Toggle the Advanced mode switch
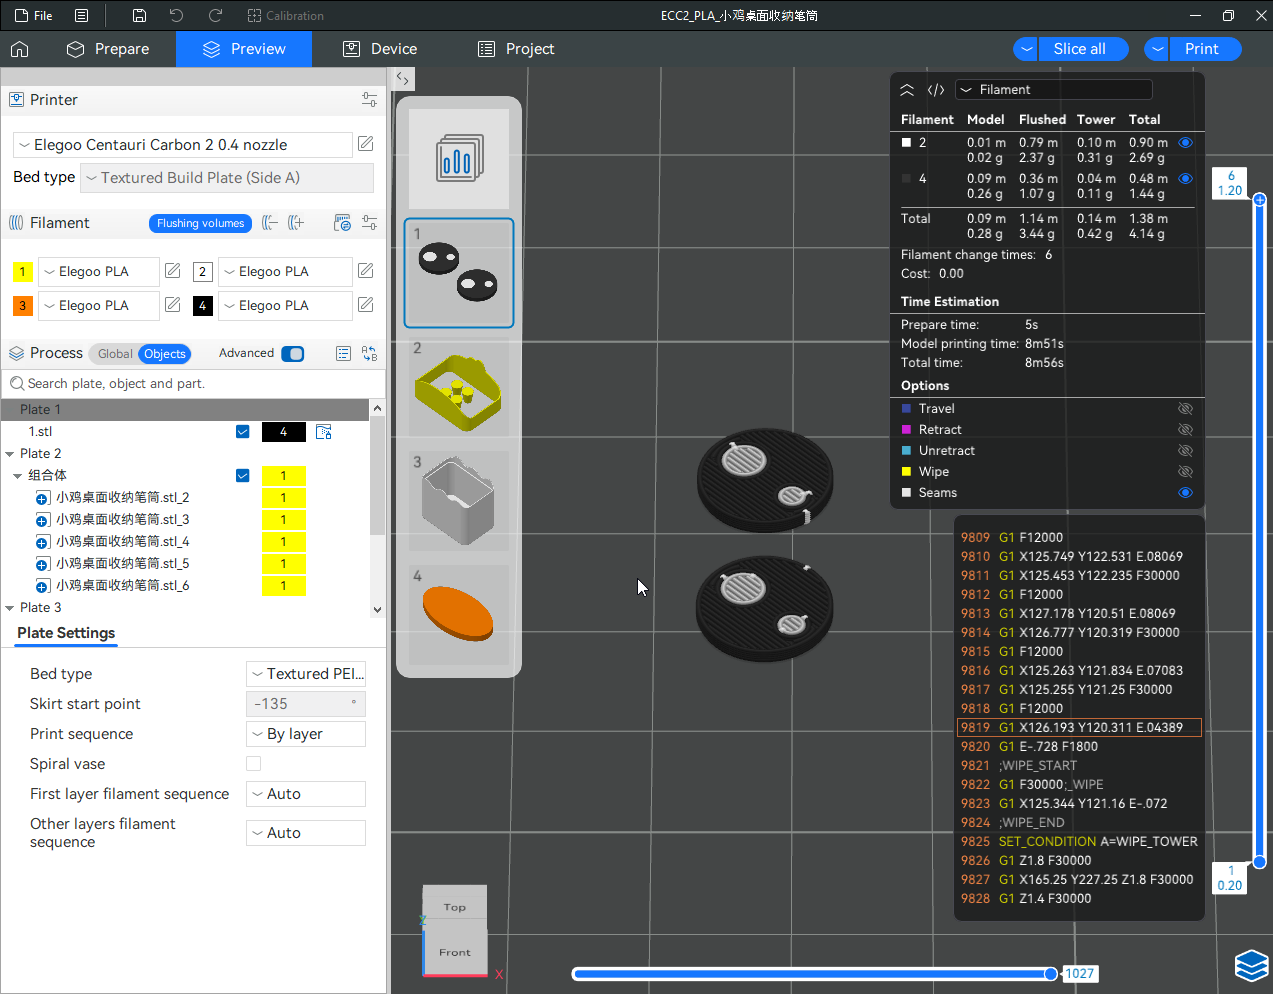Viewport: 1273px width, 994px height. tap(293, 354)
